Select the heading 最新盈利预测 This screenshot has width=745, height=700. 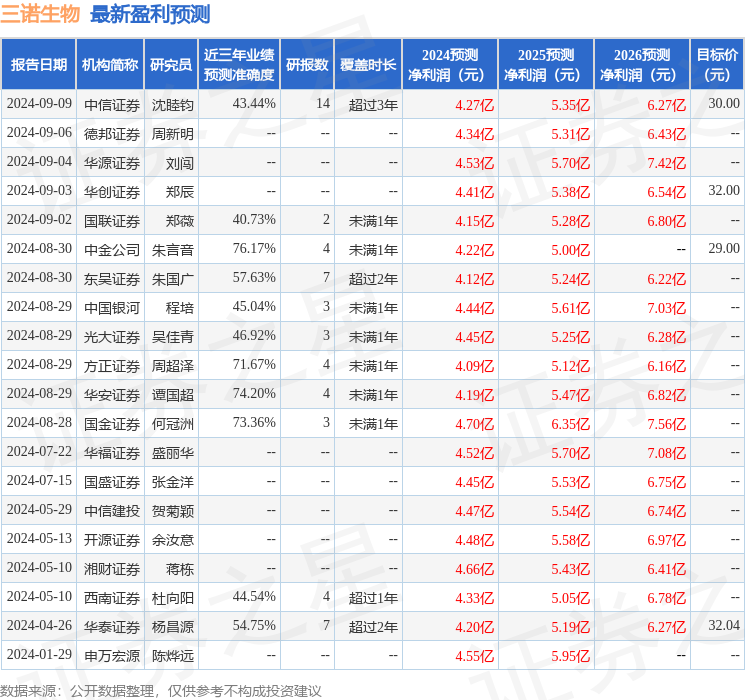tap(150, 14)
